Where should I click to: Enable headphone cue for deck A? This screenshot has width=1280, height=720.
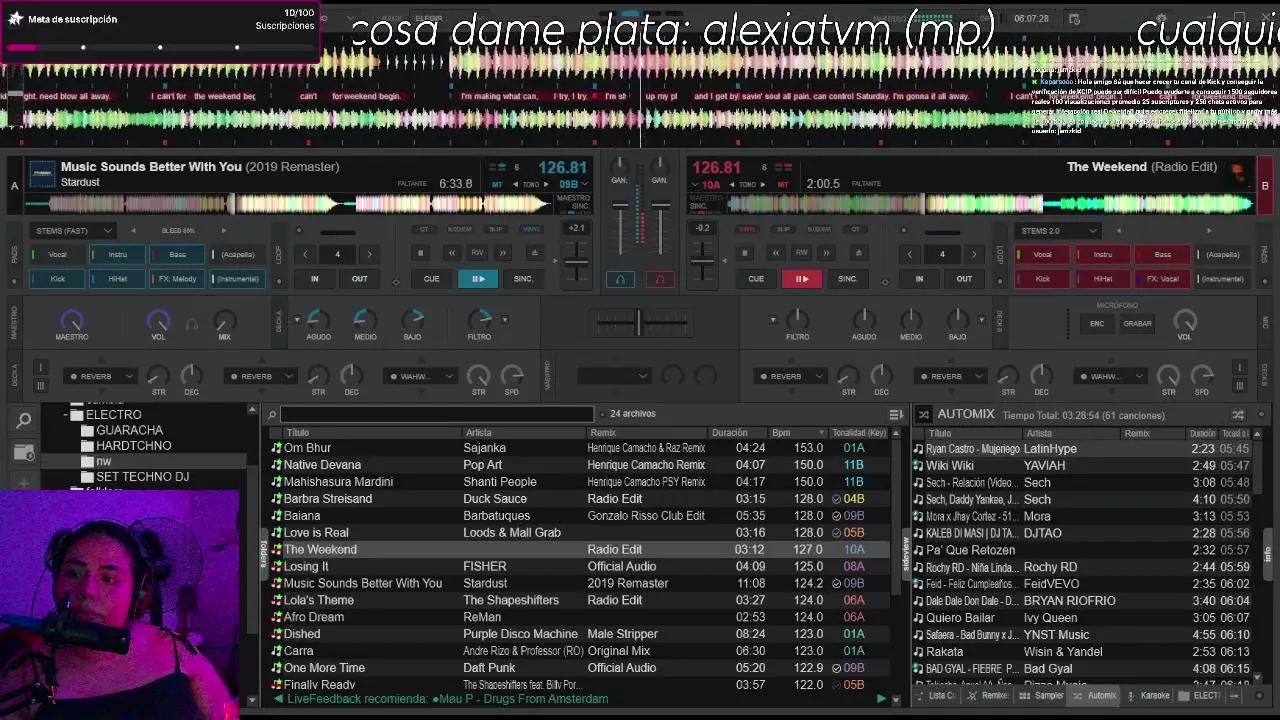[620, 279]
